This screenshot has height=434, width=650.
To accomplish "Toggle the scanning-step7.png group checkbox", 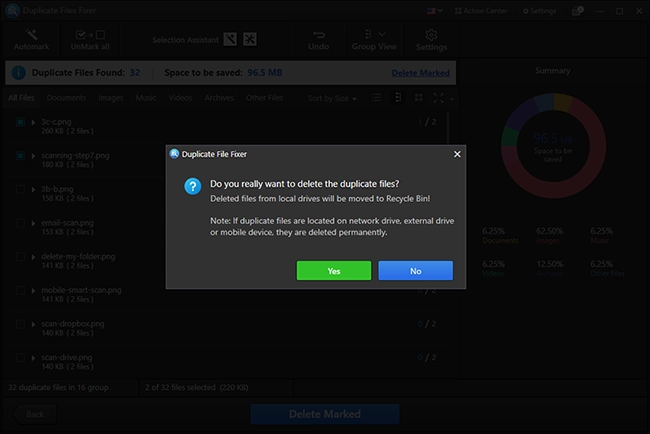I will pyautogui.click(x=20, y=155).
